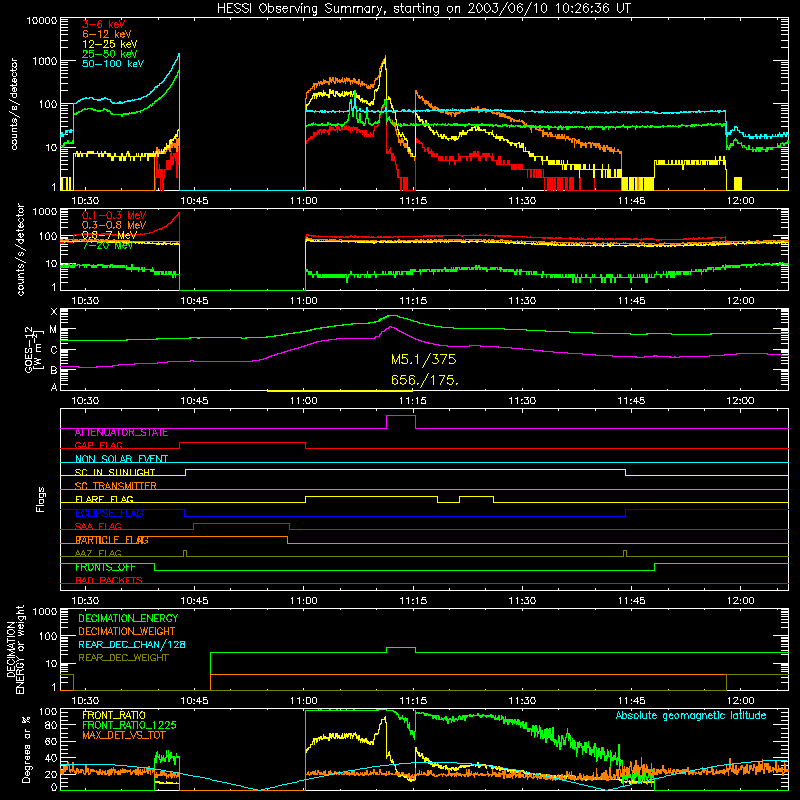Select the FRONTS_OFF flag label

click(105, 567)
